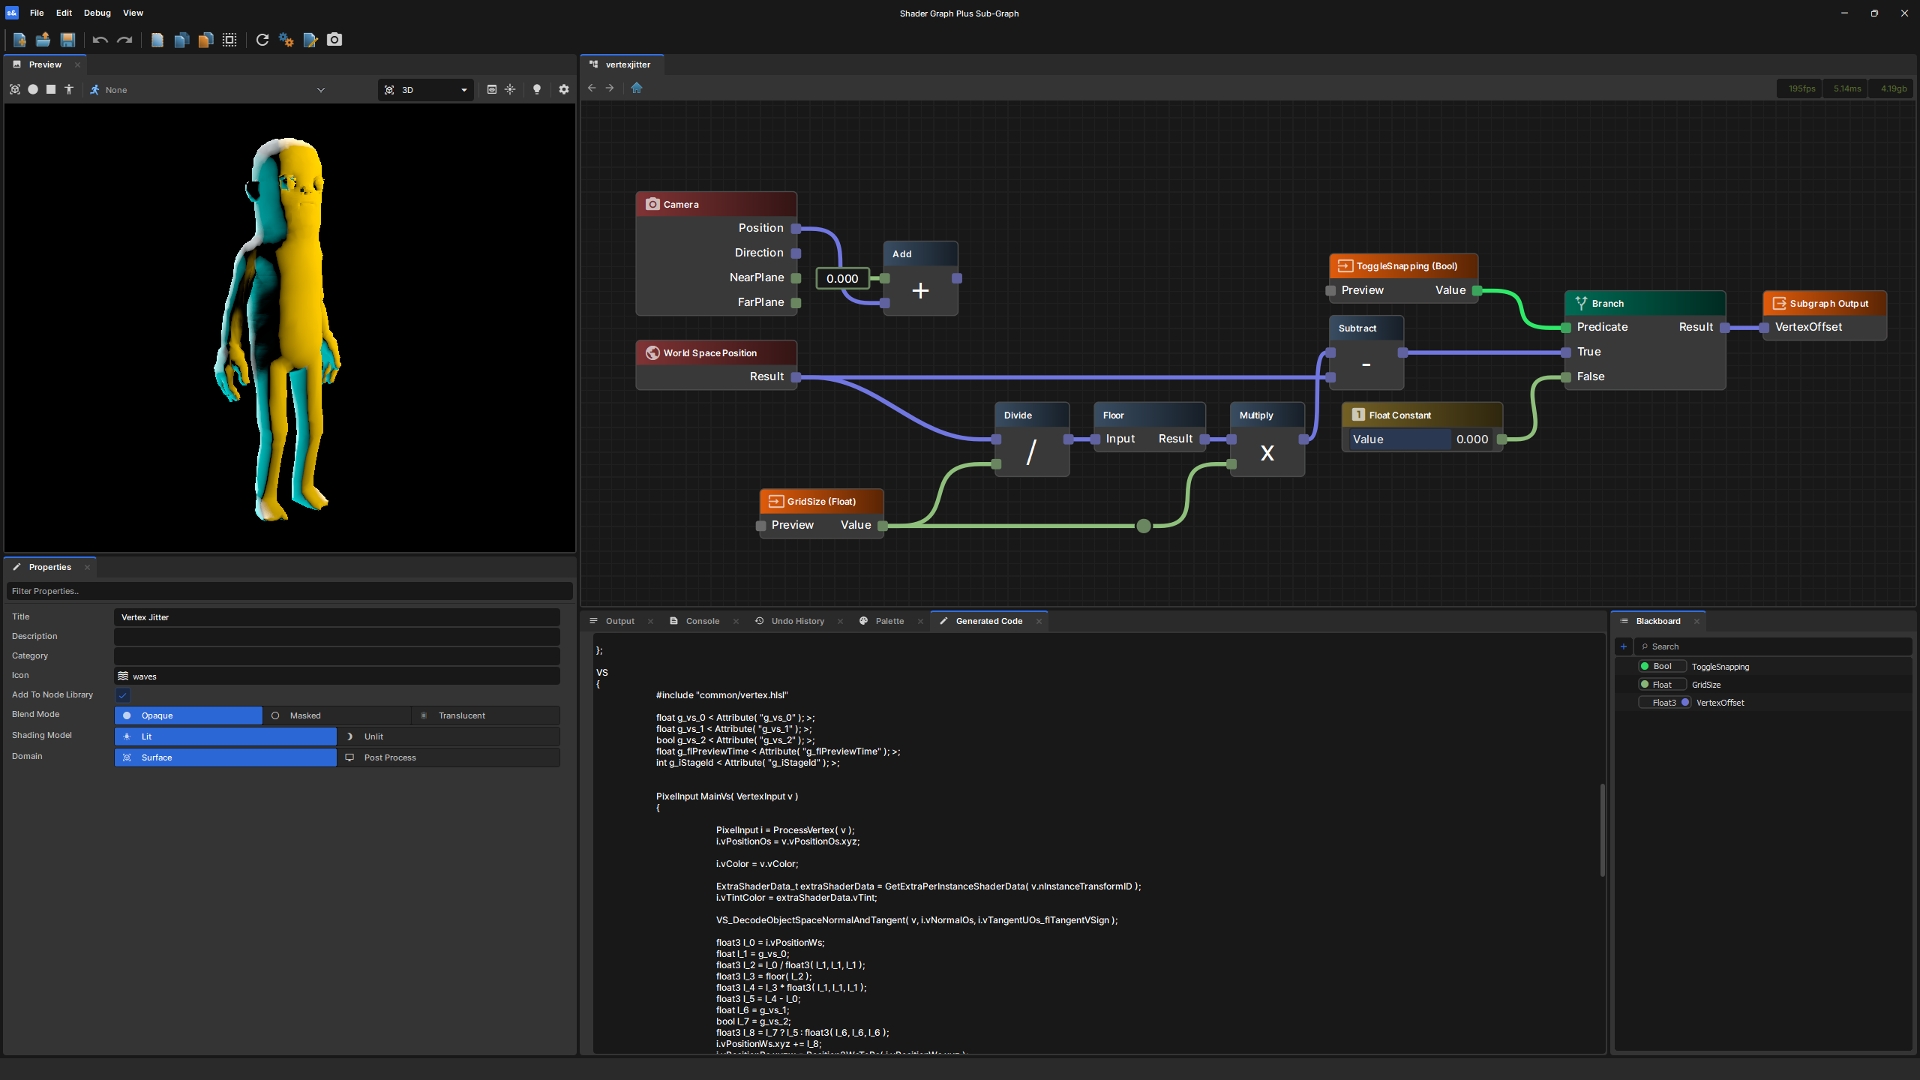1920x1080 pixels.
Task: Click the screenshot camera toolbar icon
Action: [x=335, y=40]
